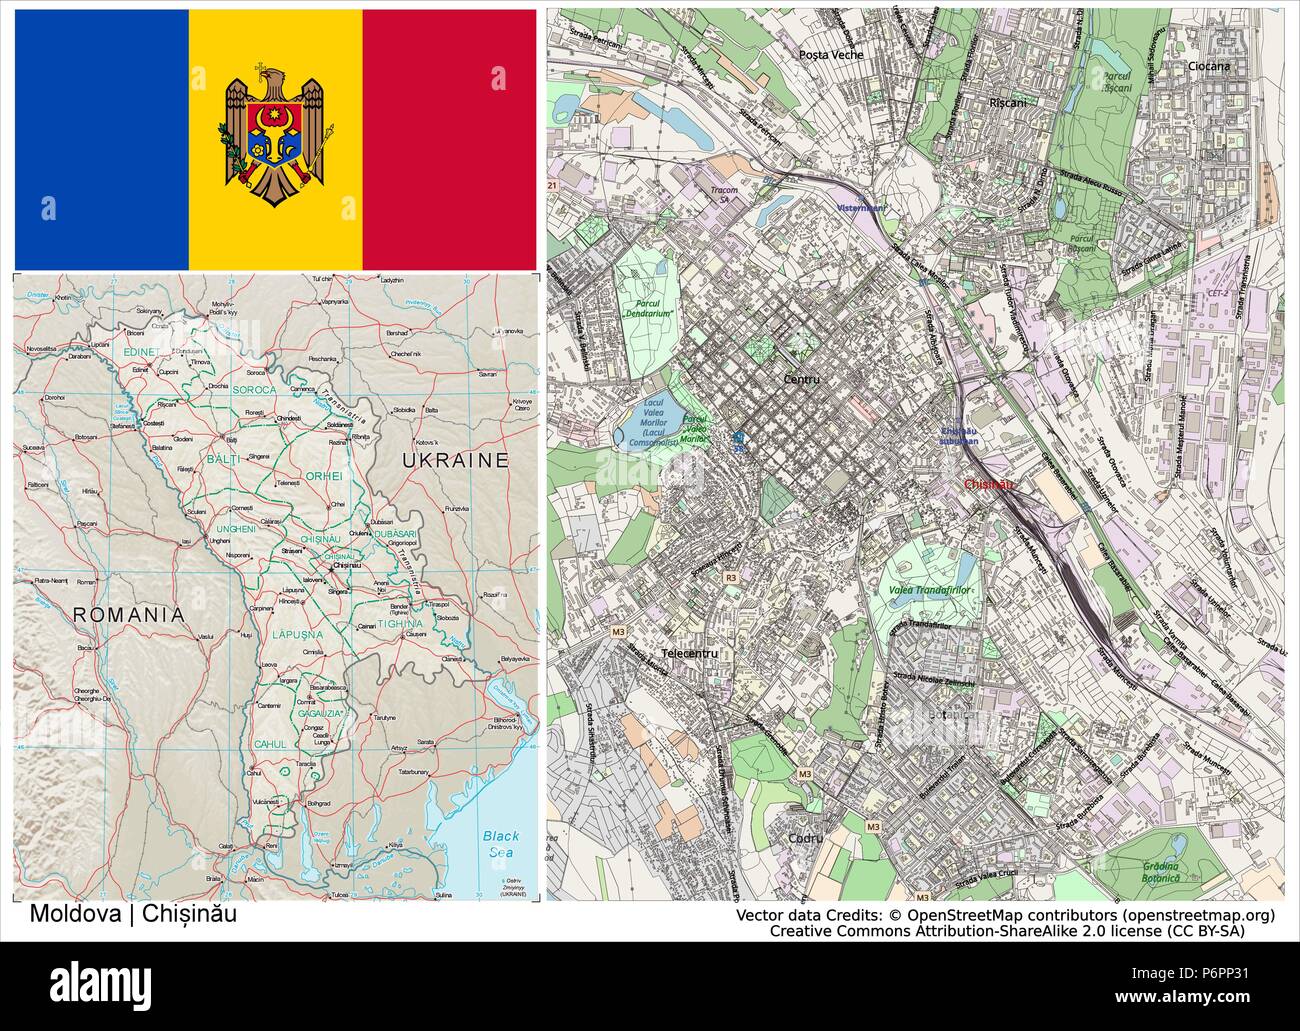Click the blue stripe of the Moldovan flag
Screen dimensions: 1300x1031
click(101, 140)
